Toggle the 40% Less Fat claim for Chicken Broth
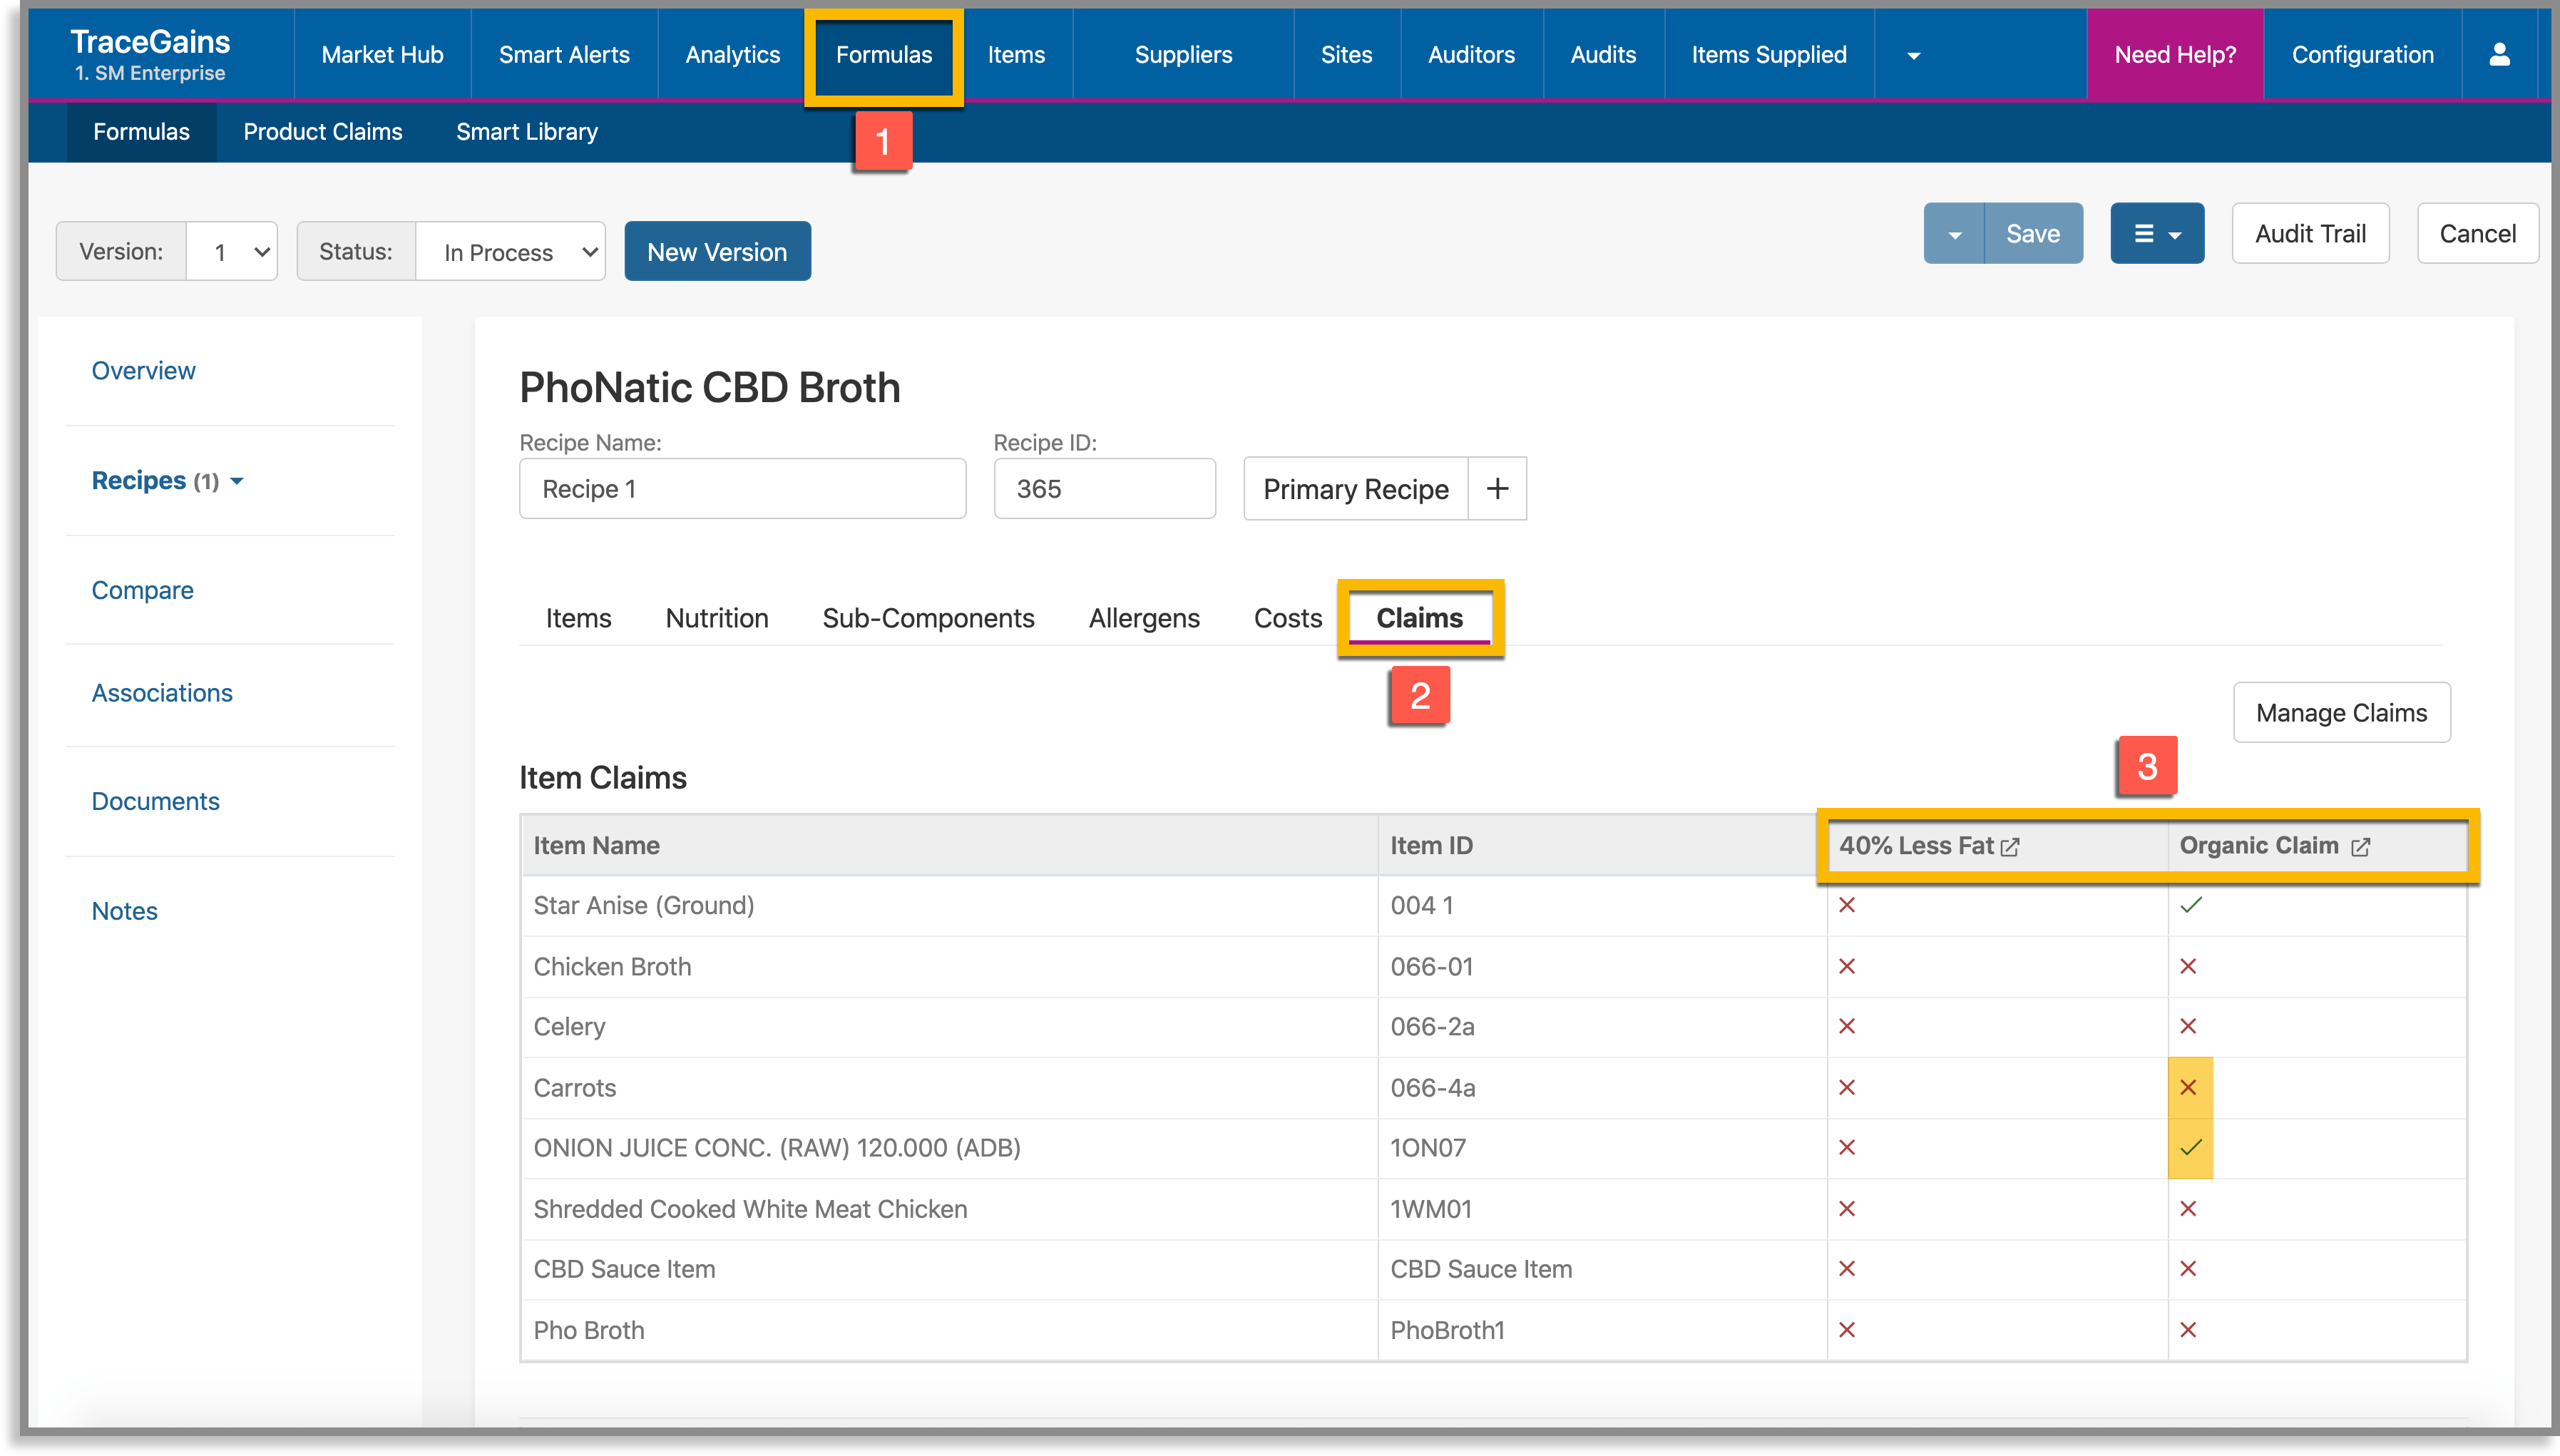Screen dimensions: 2560x1456 click(x=1848, y=966)
